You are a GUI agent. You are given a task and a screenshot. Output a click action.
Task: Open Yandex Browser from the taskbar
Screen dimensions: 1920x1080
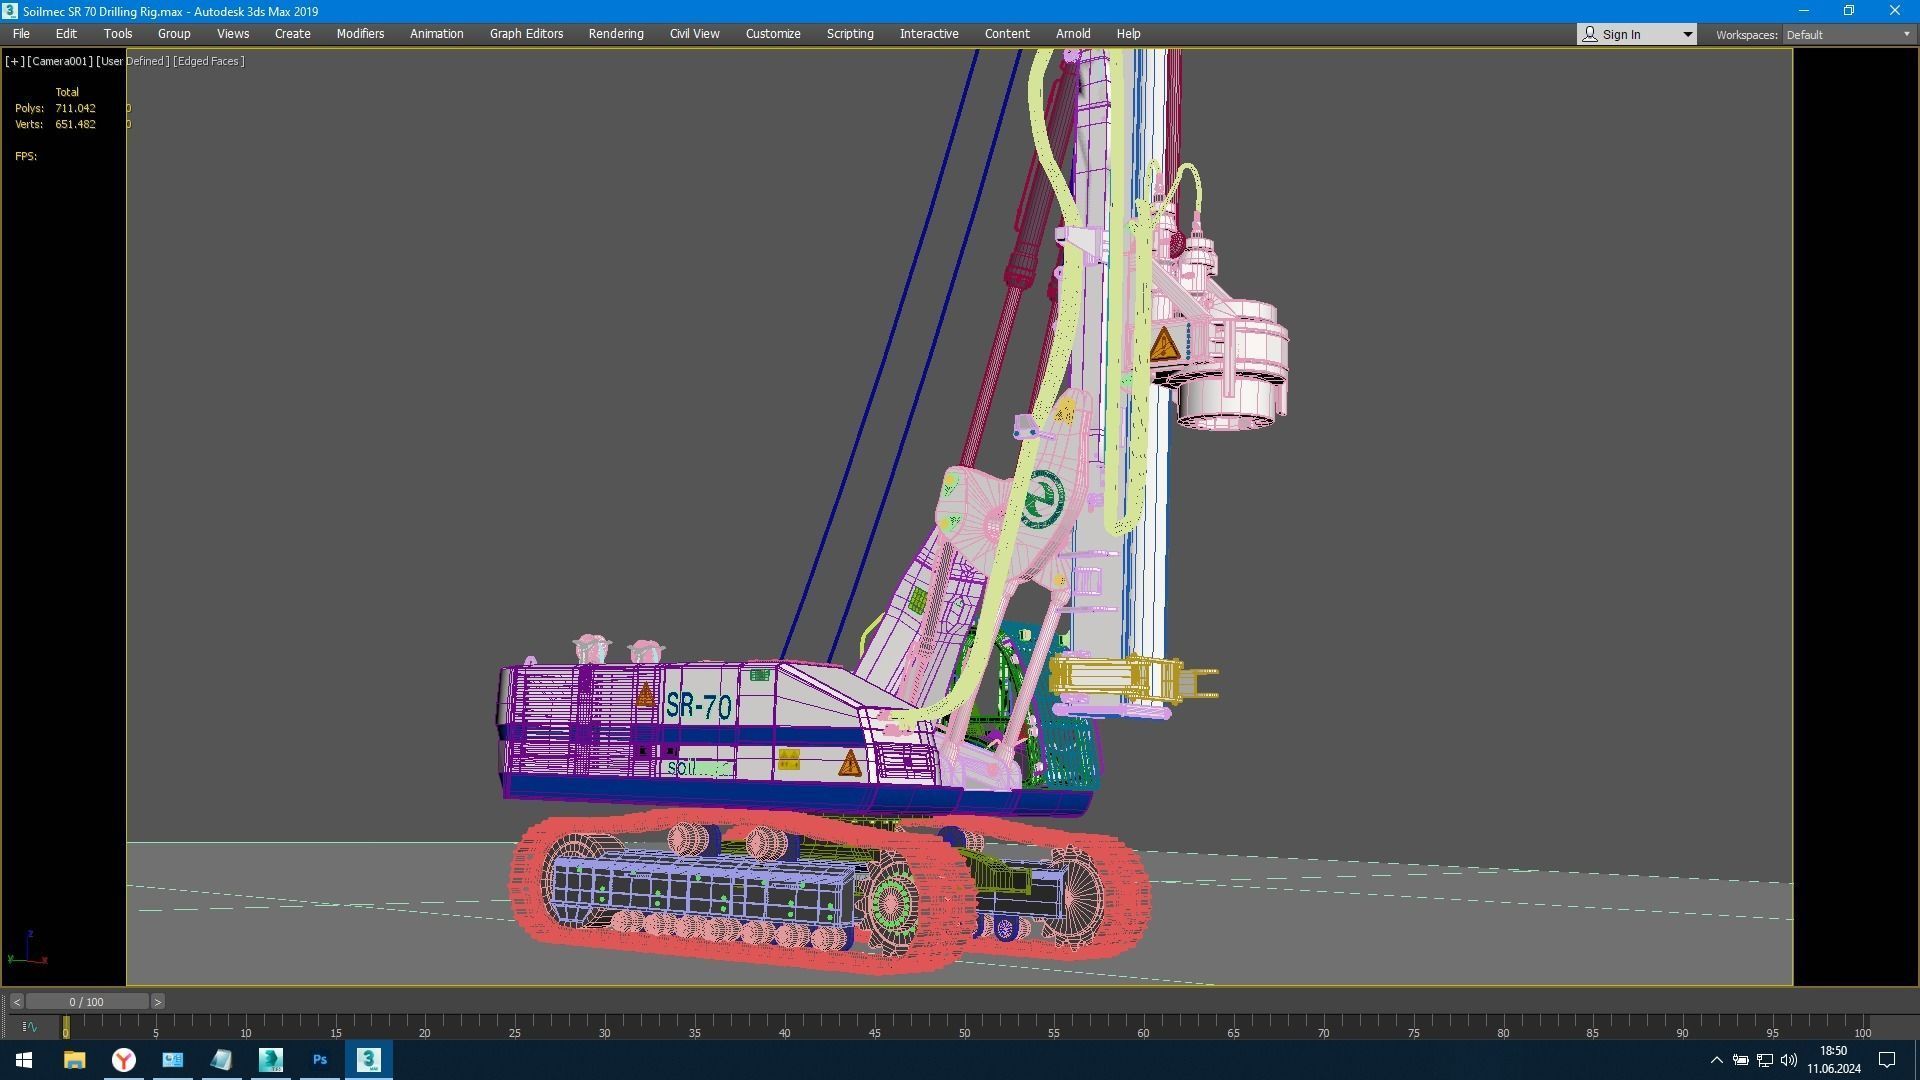pos(123,1060)
